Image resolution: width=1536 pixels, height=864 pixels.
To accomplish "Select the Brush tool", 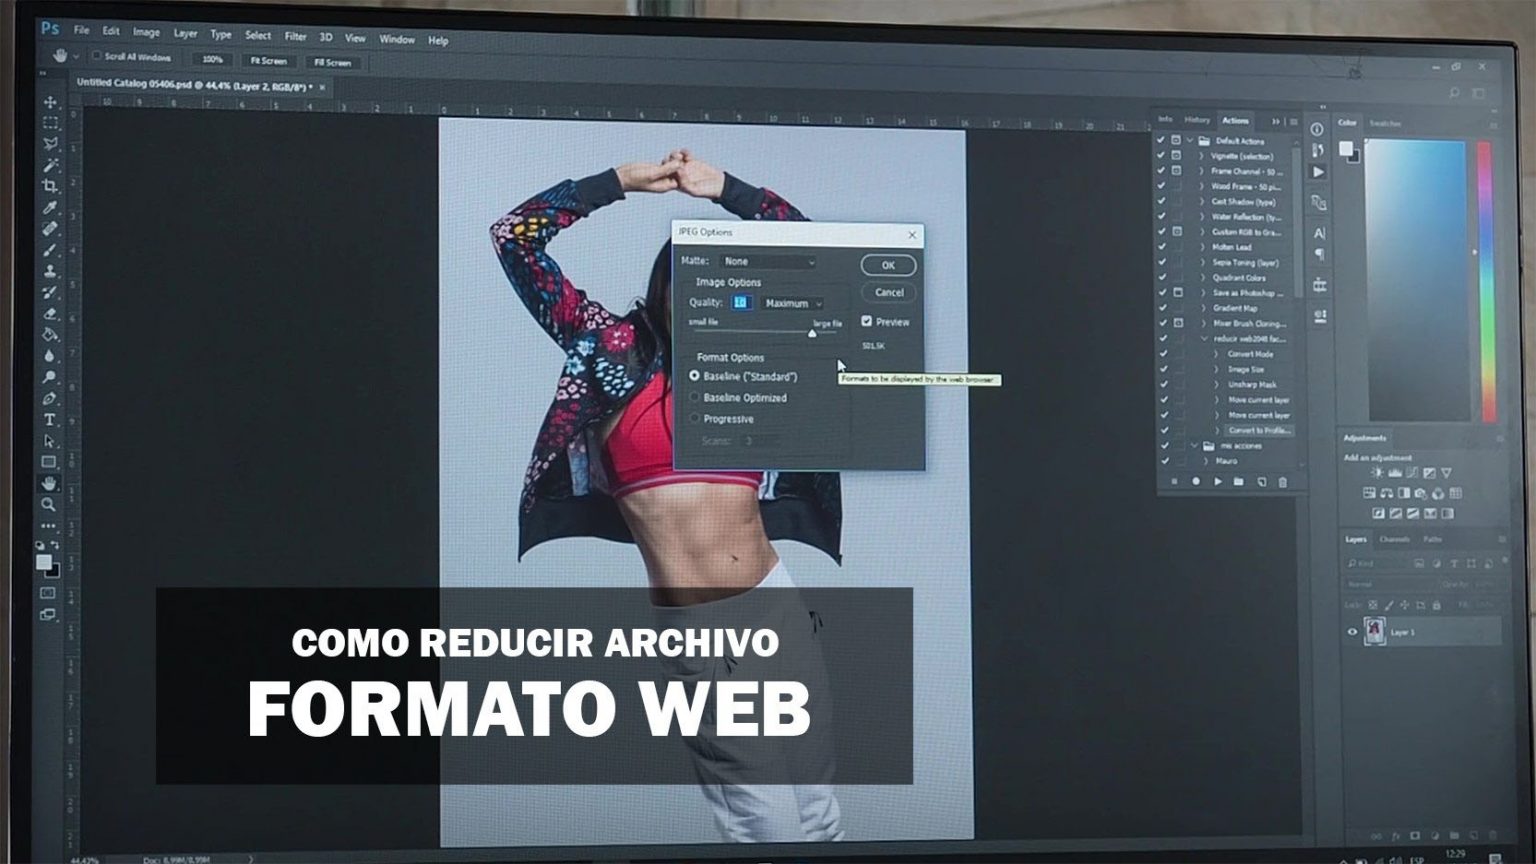I will [50, 250].
